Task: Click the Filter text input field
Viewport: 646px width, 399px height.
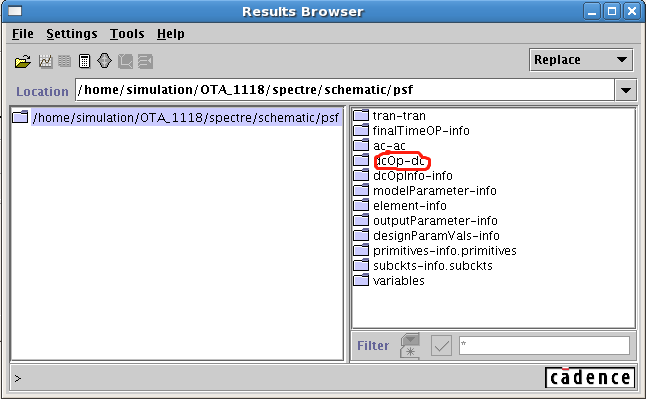Action: pyautogui.click(x=544, y=345)
